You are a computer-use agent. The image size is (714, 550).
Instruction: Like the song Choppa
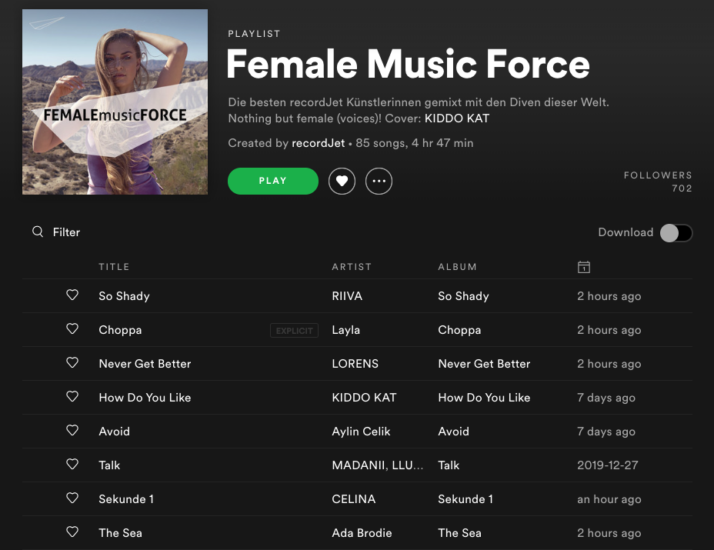coord(72,329)
